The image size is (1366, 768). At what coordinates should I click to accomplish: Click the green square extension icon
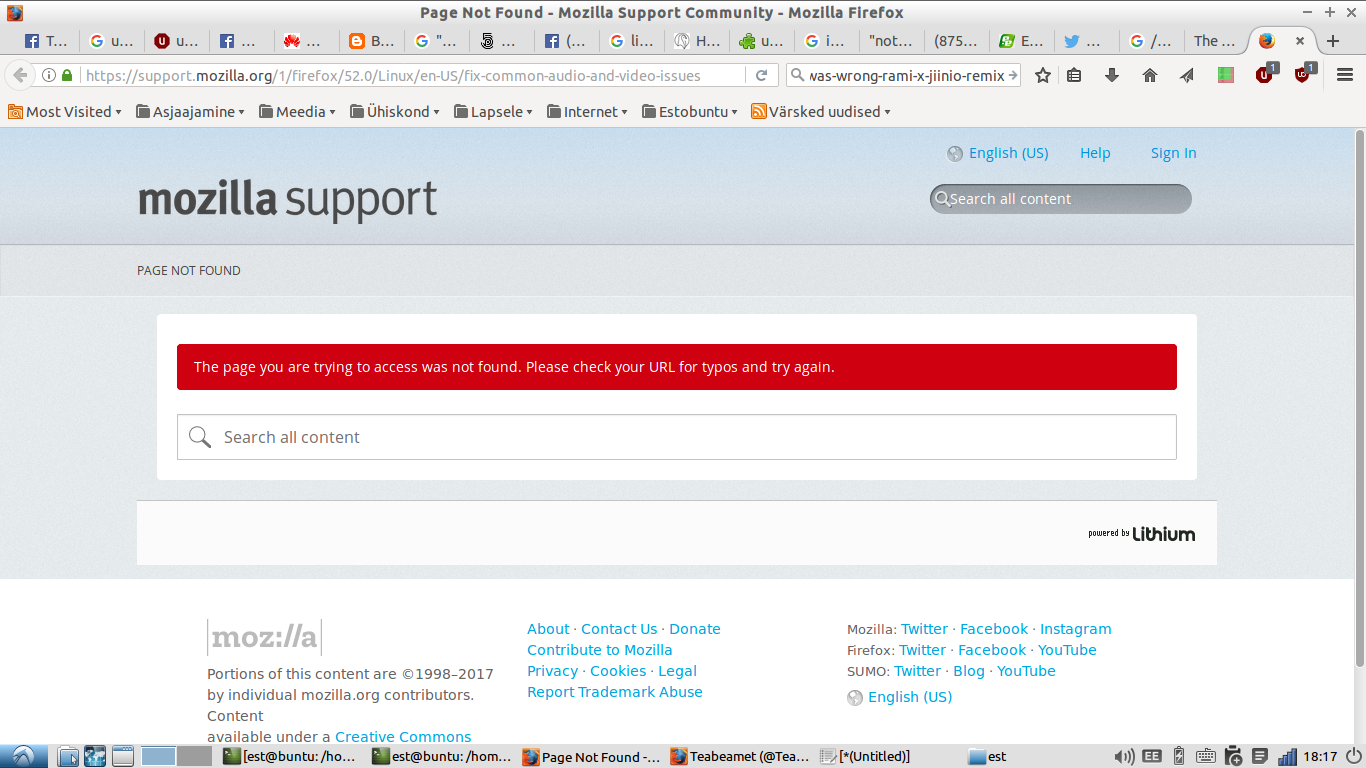1225,75
